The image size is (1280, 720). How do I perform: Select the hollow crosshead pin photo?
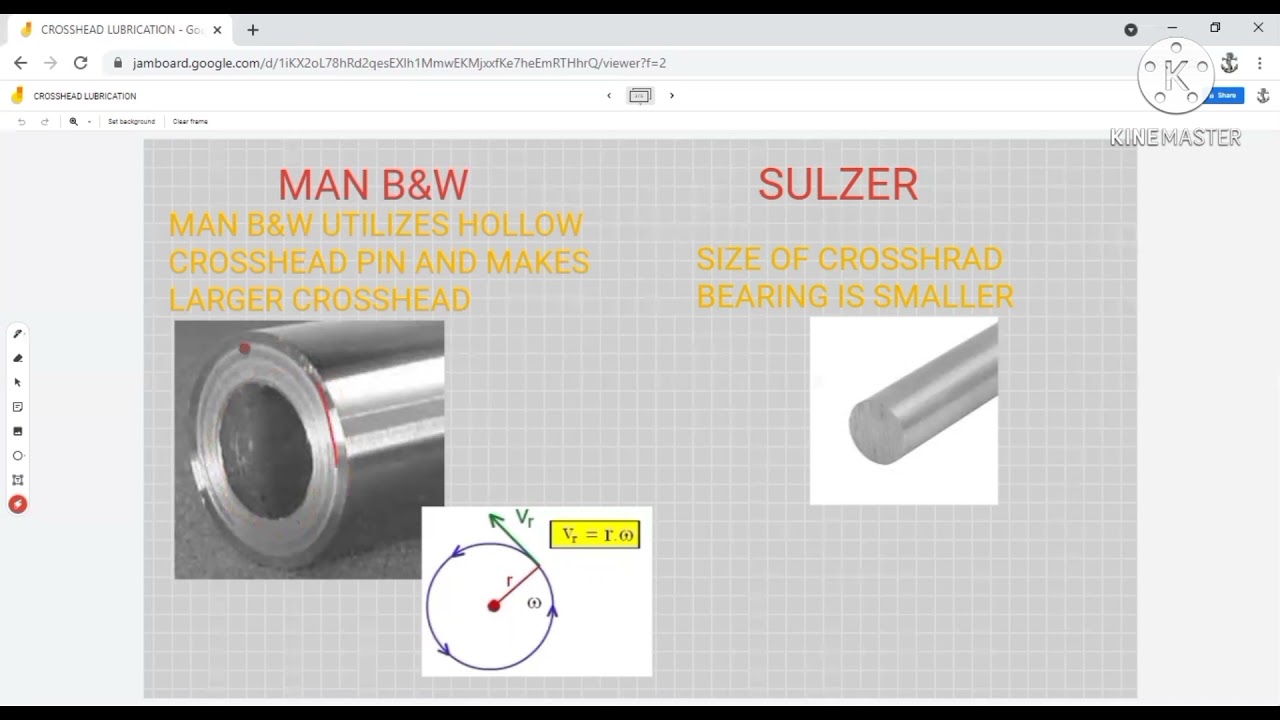click(x=309, y=449)
